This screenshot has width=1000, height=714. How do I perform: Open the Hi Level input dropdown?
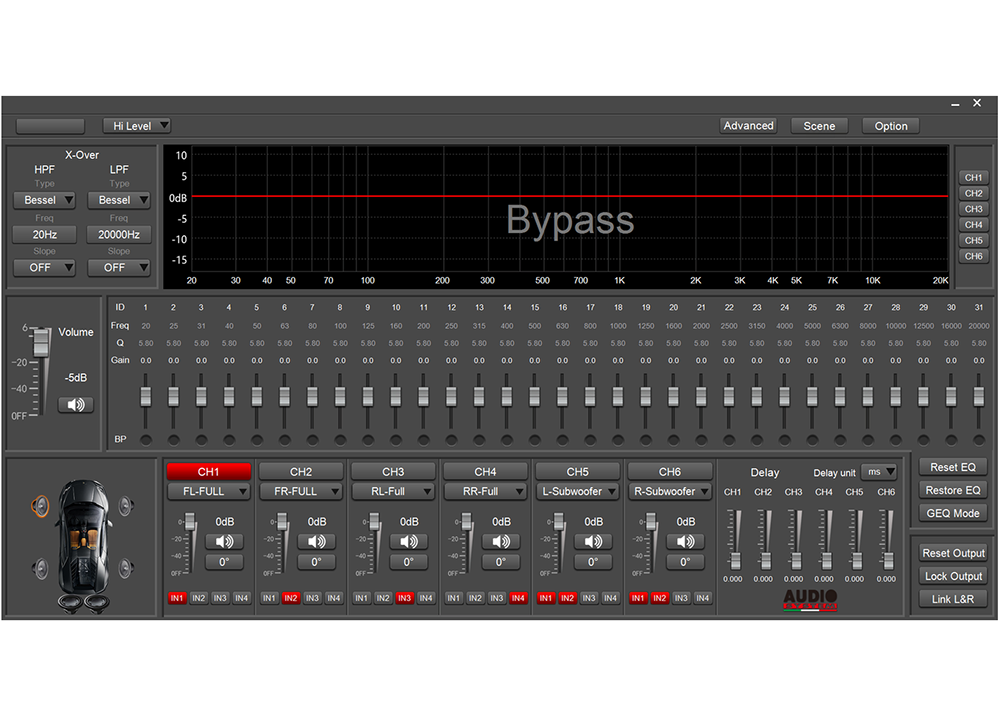coord(137,126)
